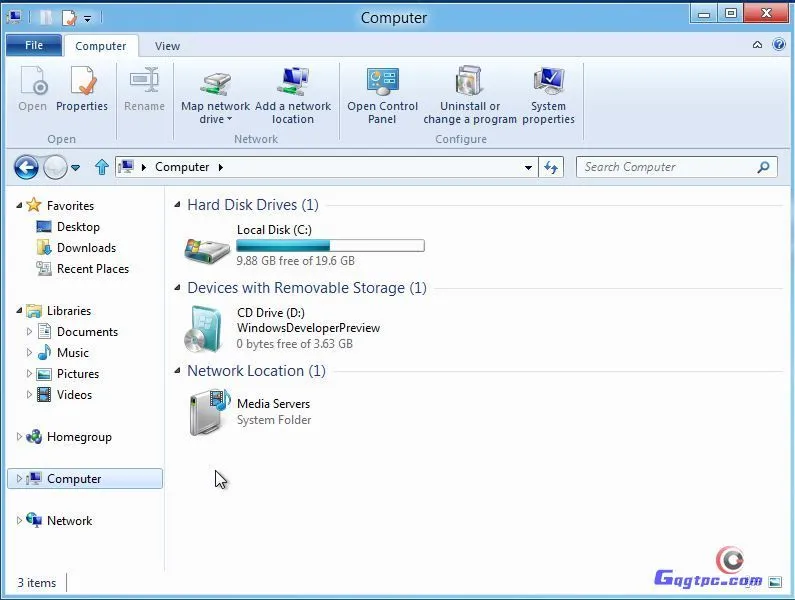The image size is (795, 600).
Task: Click the refresh button beside address bar
Action: (551, 168)
